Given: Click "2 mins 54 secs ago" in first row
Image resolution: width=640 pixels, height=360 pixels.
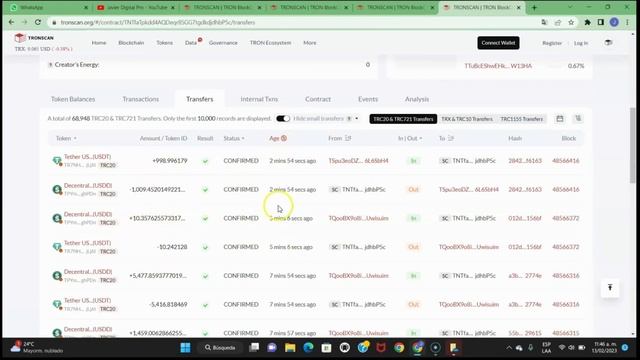Looking at the screenshot, I should pyautogui.click(x=293, y=161).
